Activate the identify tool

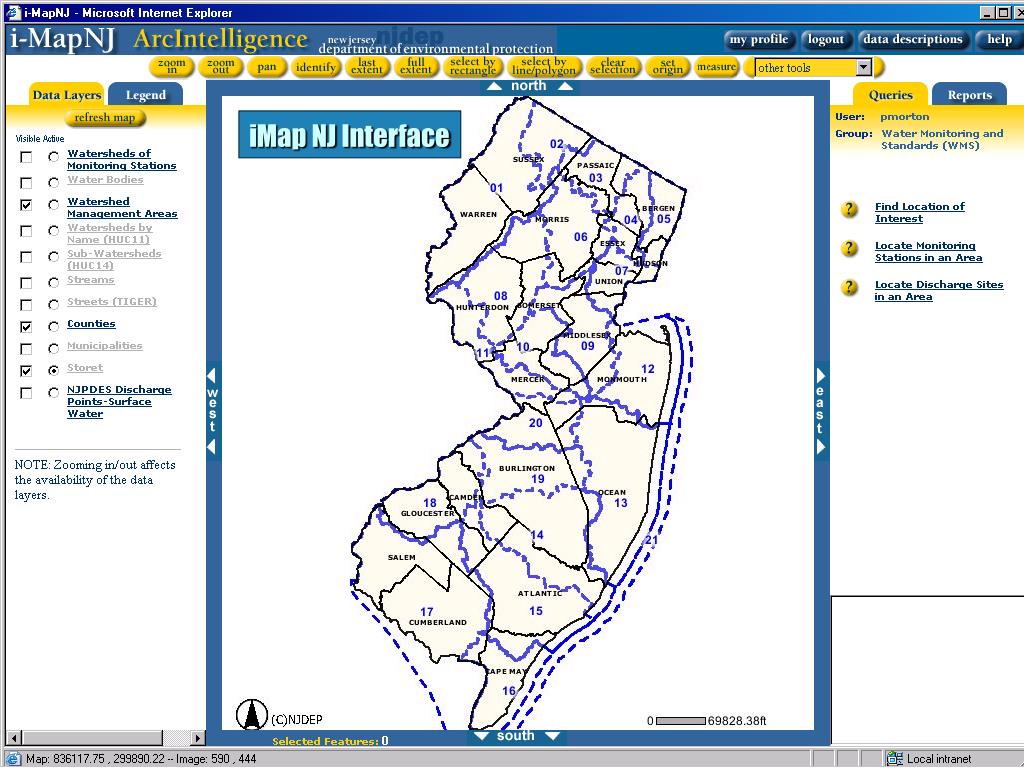[x=315, y=67]
